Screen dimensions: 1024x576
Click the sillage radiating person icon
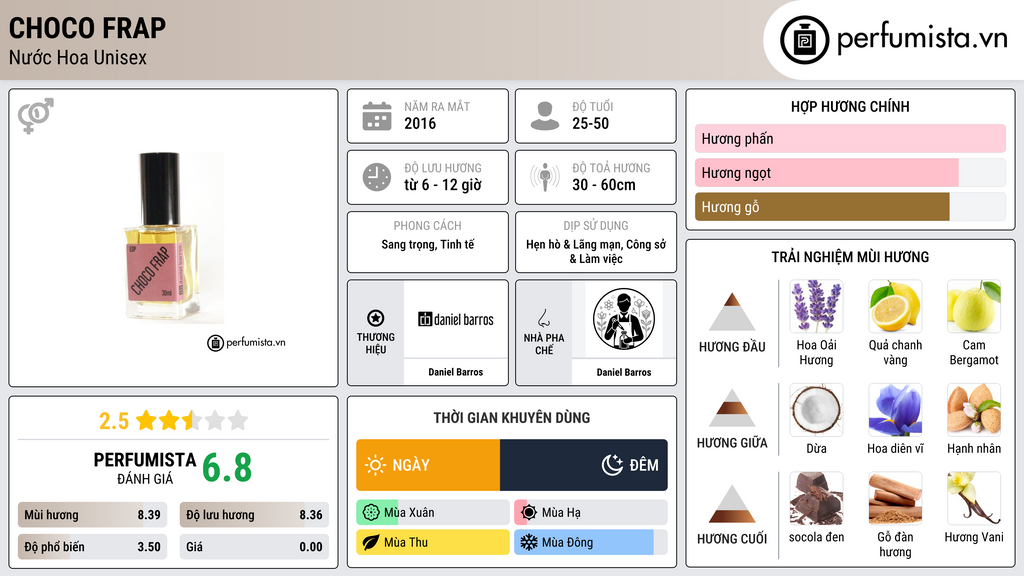pos(545,177)
